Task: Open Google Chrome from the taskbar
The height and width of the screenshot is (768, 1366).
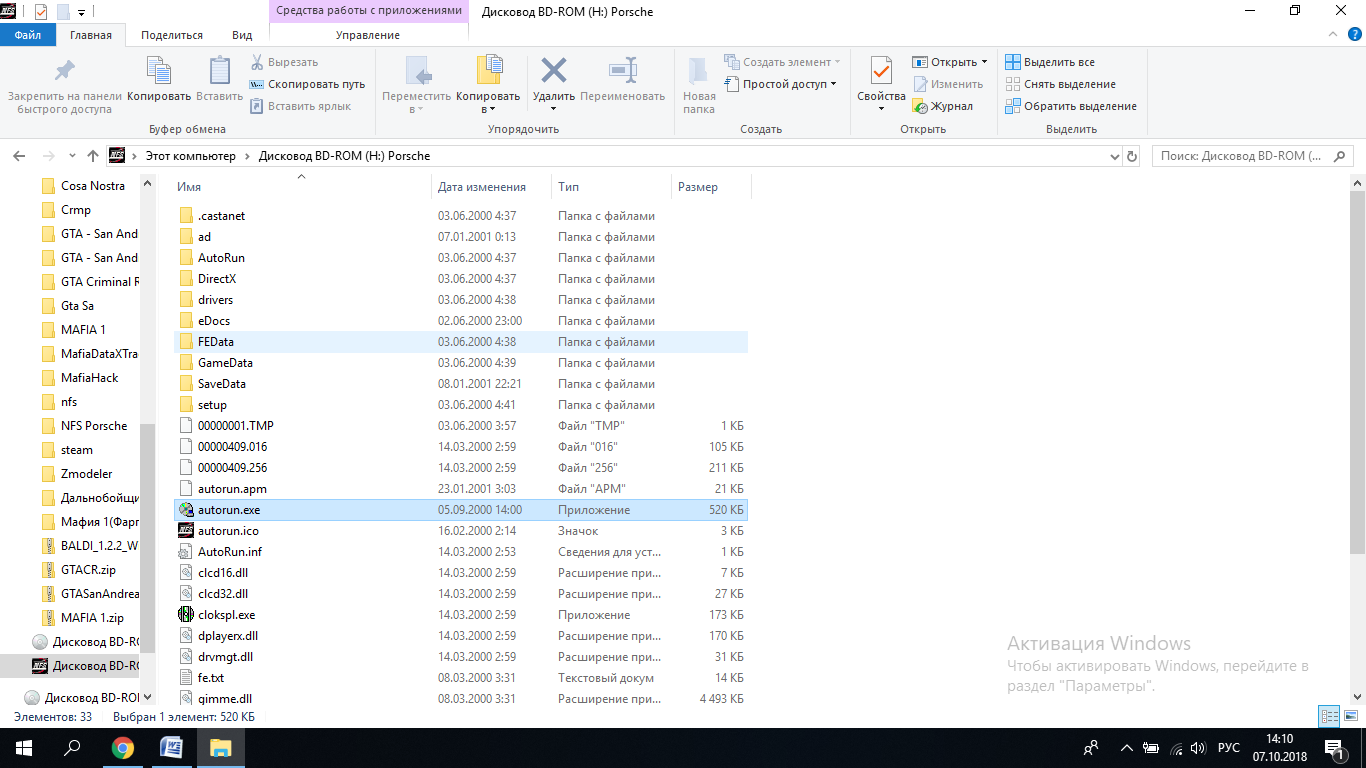Action: 123,748
